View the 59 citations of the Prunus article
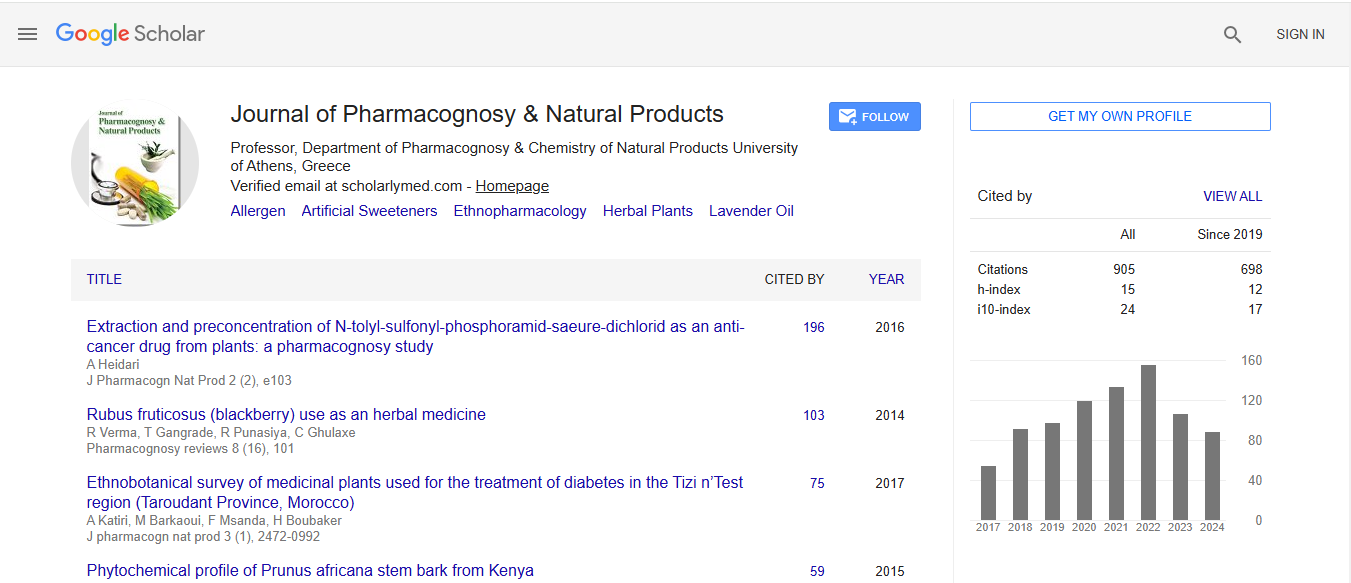The height and width of the screenshot is (583, 1351). 817,571
